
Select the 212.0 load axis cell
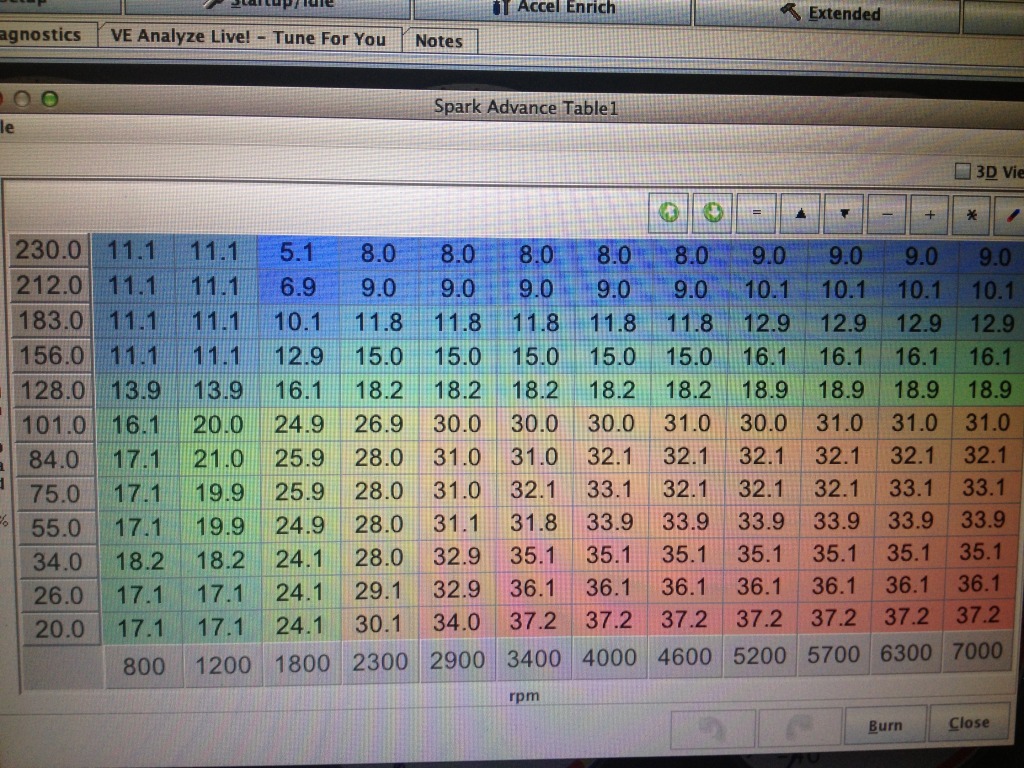pos(50,285)
